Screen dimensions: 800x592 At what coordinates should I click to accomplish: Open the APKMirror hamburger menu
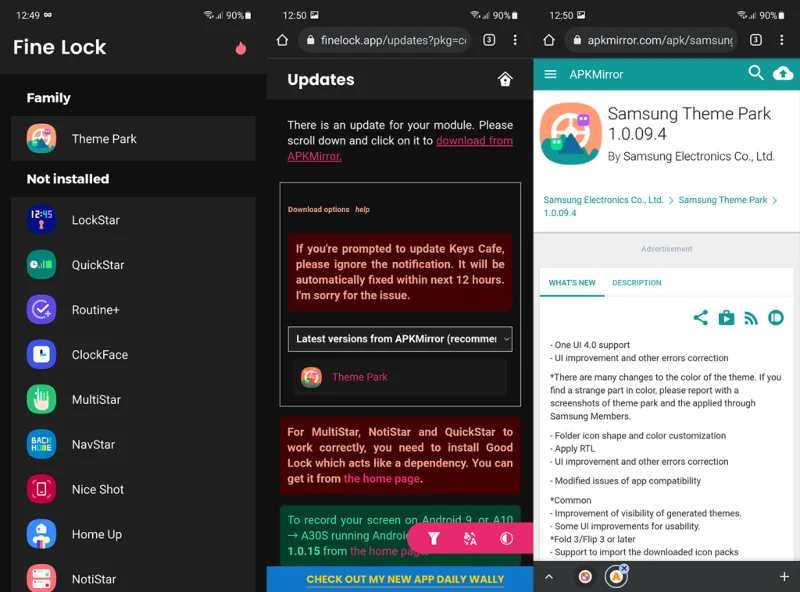(550, 75)
